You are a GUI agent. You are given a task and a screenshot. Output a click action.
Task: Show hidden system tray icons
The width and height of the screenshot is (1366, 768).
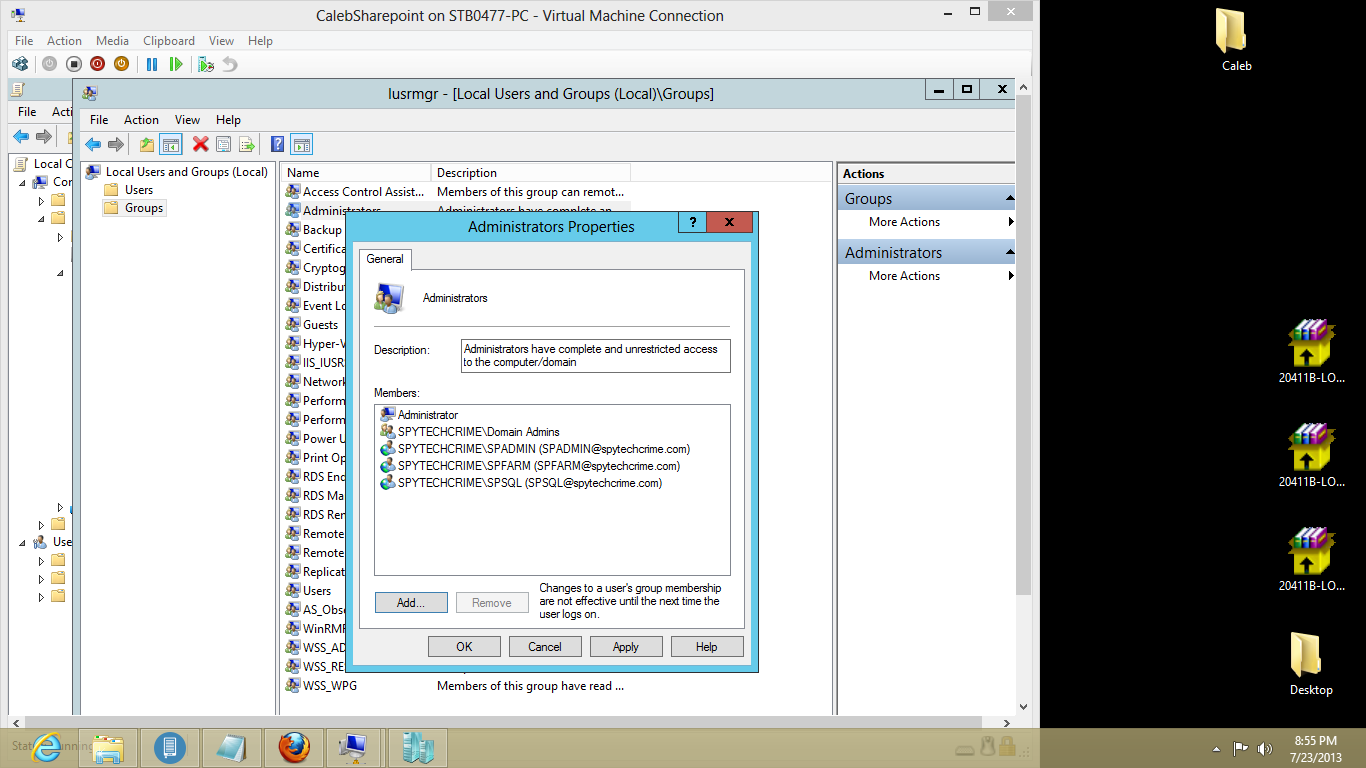[1216, 748]
